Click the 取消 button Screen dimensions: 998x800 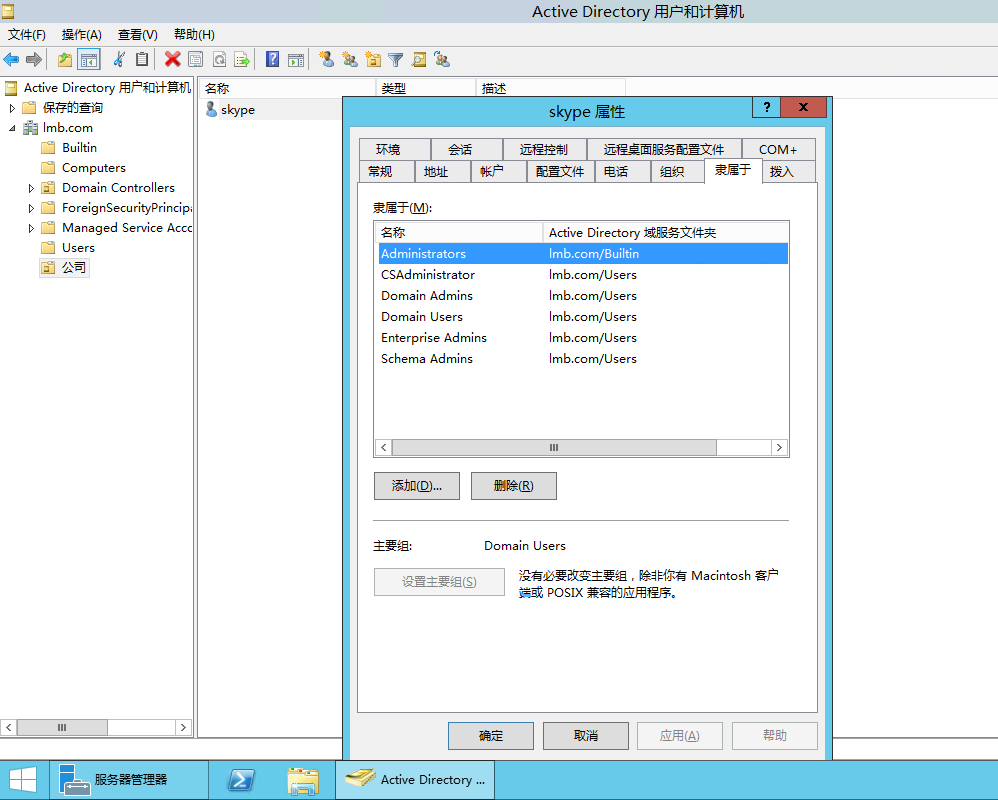(586, 736)
